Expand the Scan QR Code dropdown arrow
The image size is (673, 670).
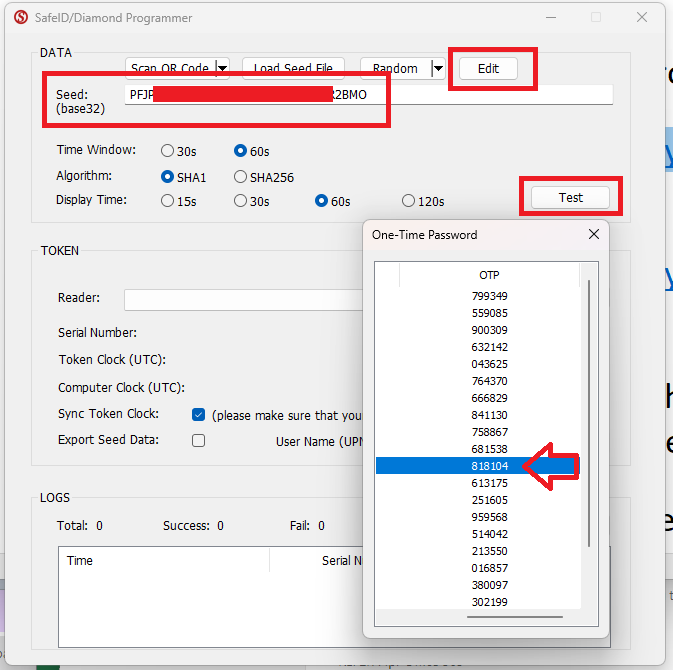(222, 69)
